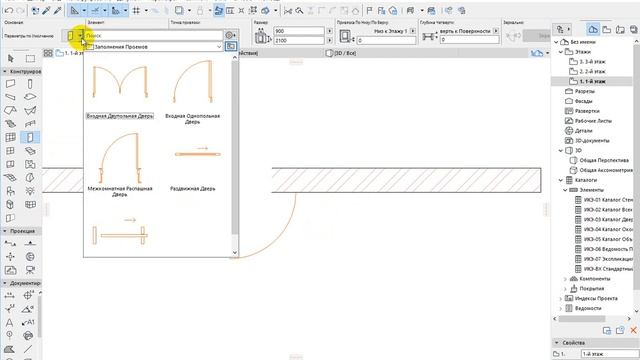640x360 pixels.
Task: Select the Section tool
Action: (11, 243)
